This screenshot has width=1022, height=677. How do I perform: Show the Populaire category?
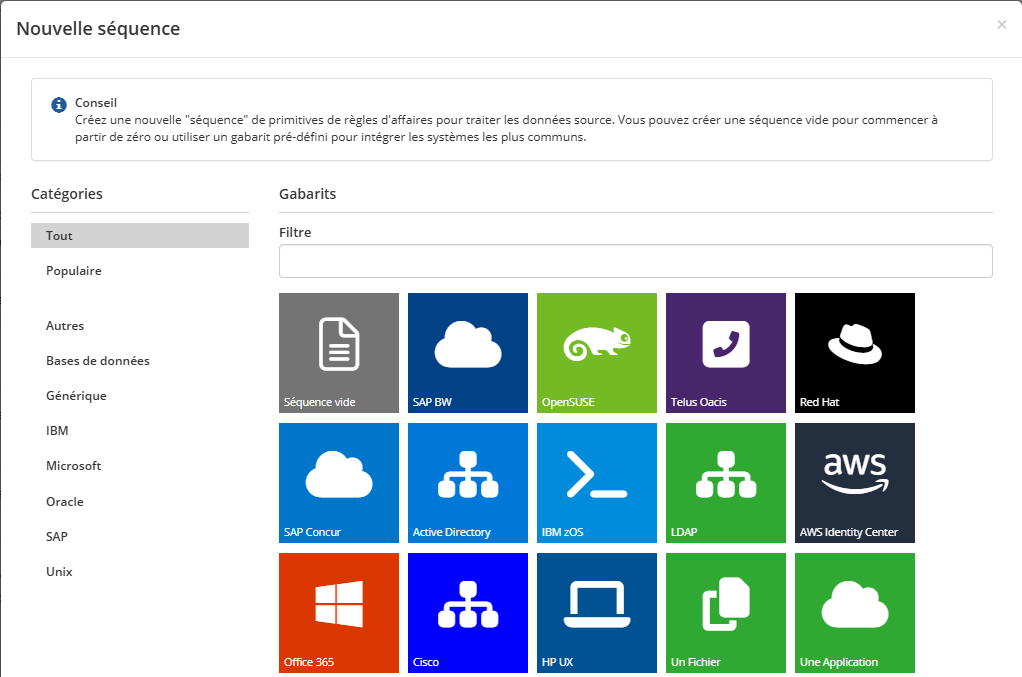coord(74,271)
